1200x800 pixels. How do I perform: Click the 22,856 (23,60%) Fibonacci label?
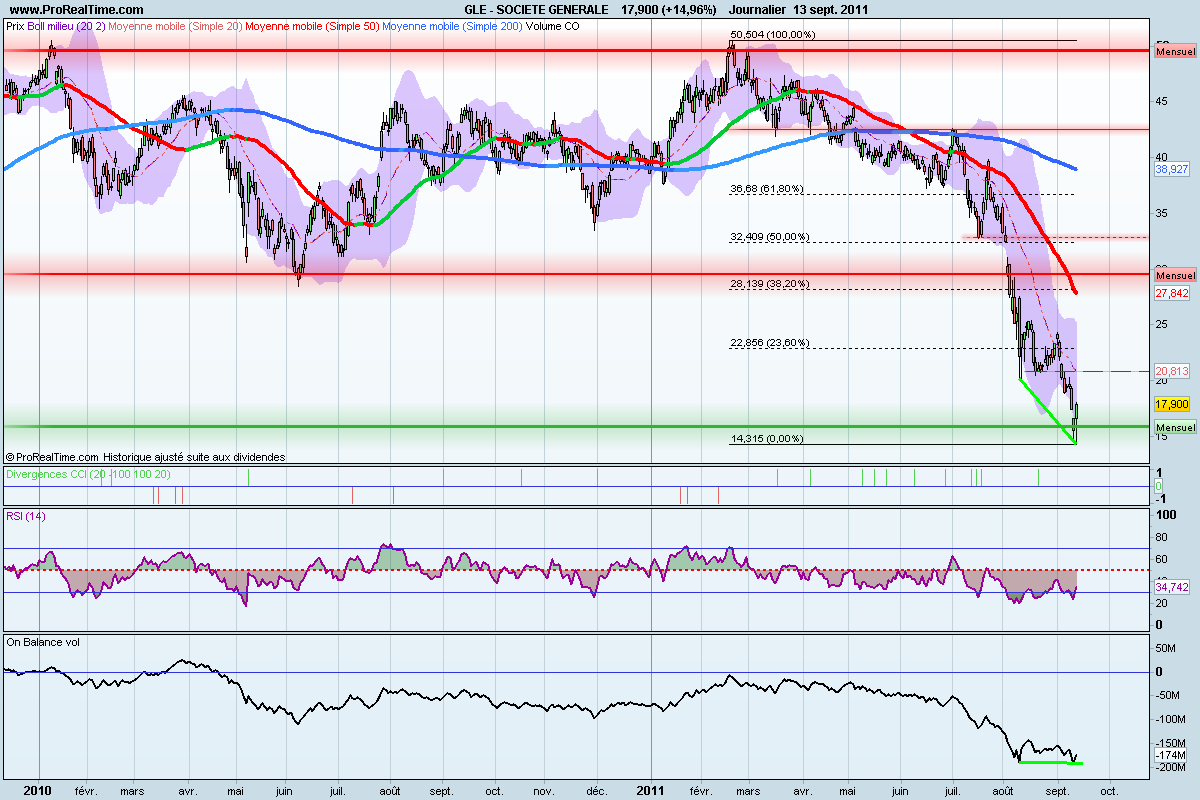click(x=770, y=343)
